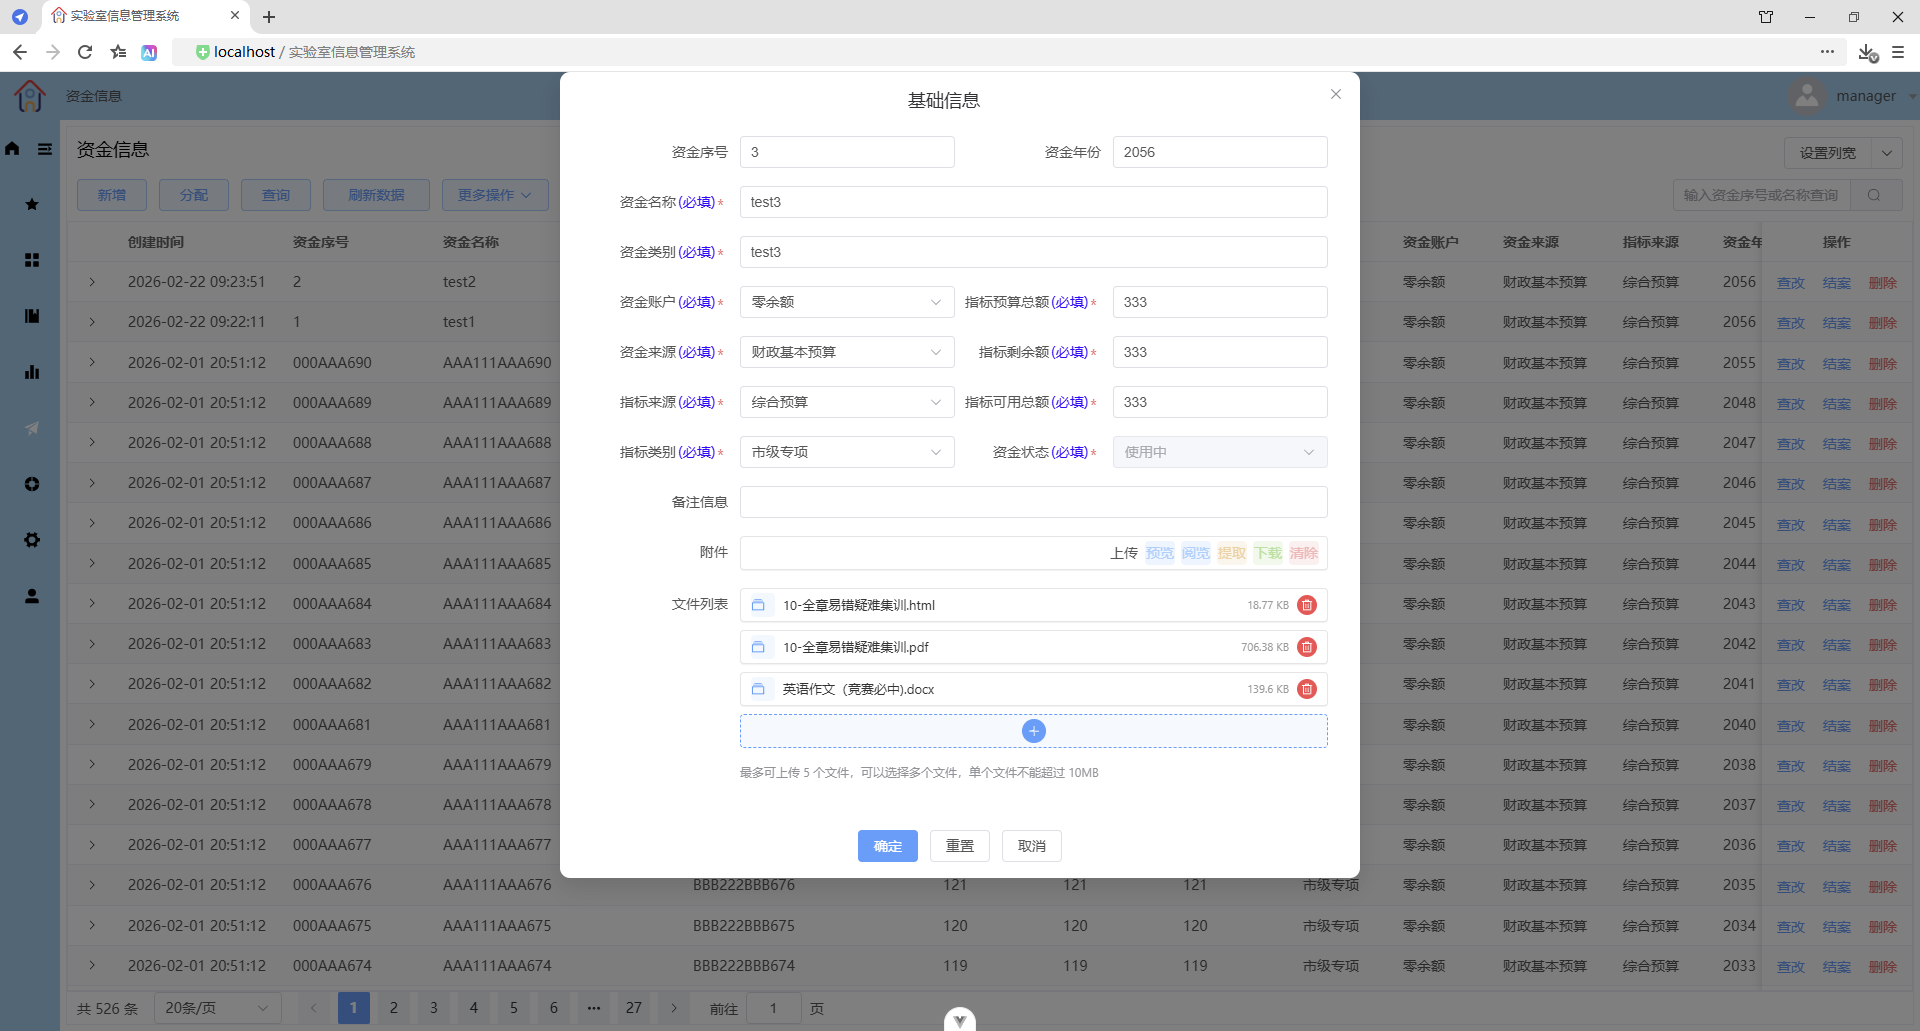Open the books library sidebar icon
This screenshot has width=1920, height=1031.
click(x=32, y=316)
